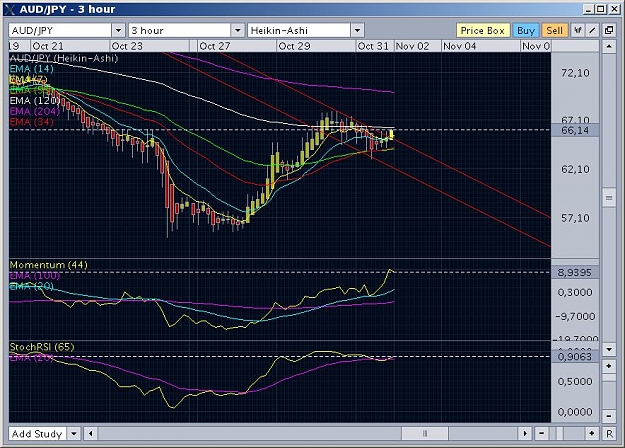Click horizontal zoom in plus button
625x448 pixels.
[x=592, y=433]
